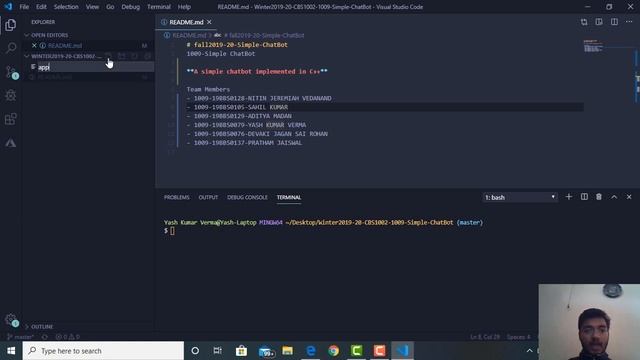640x360 pixels.
Task: Click the triangle extension icon in activity bar
Action: pyautogui.click(x=11, y=142)
